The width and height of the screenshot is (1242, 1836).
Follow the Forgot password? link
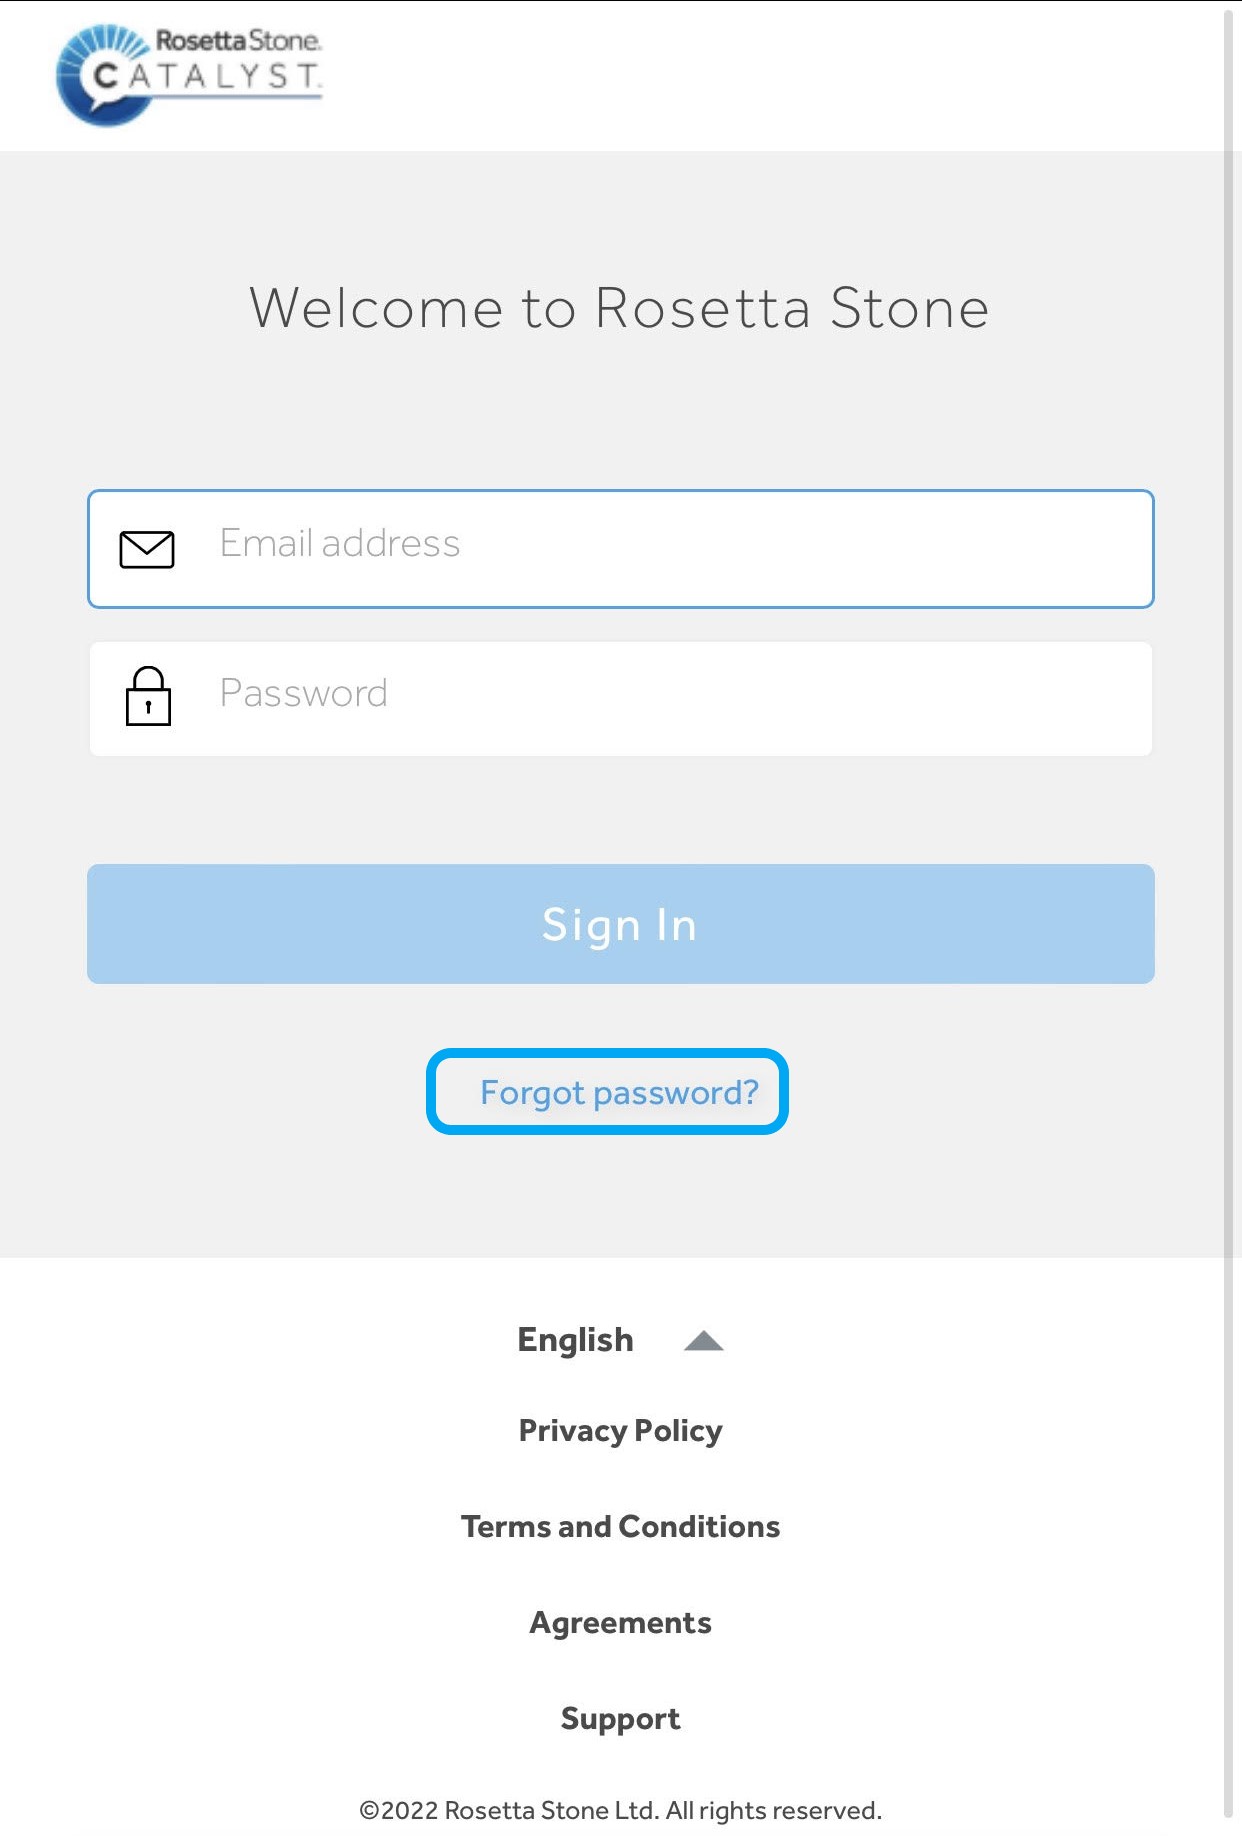[x=619, y=1092]
